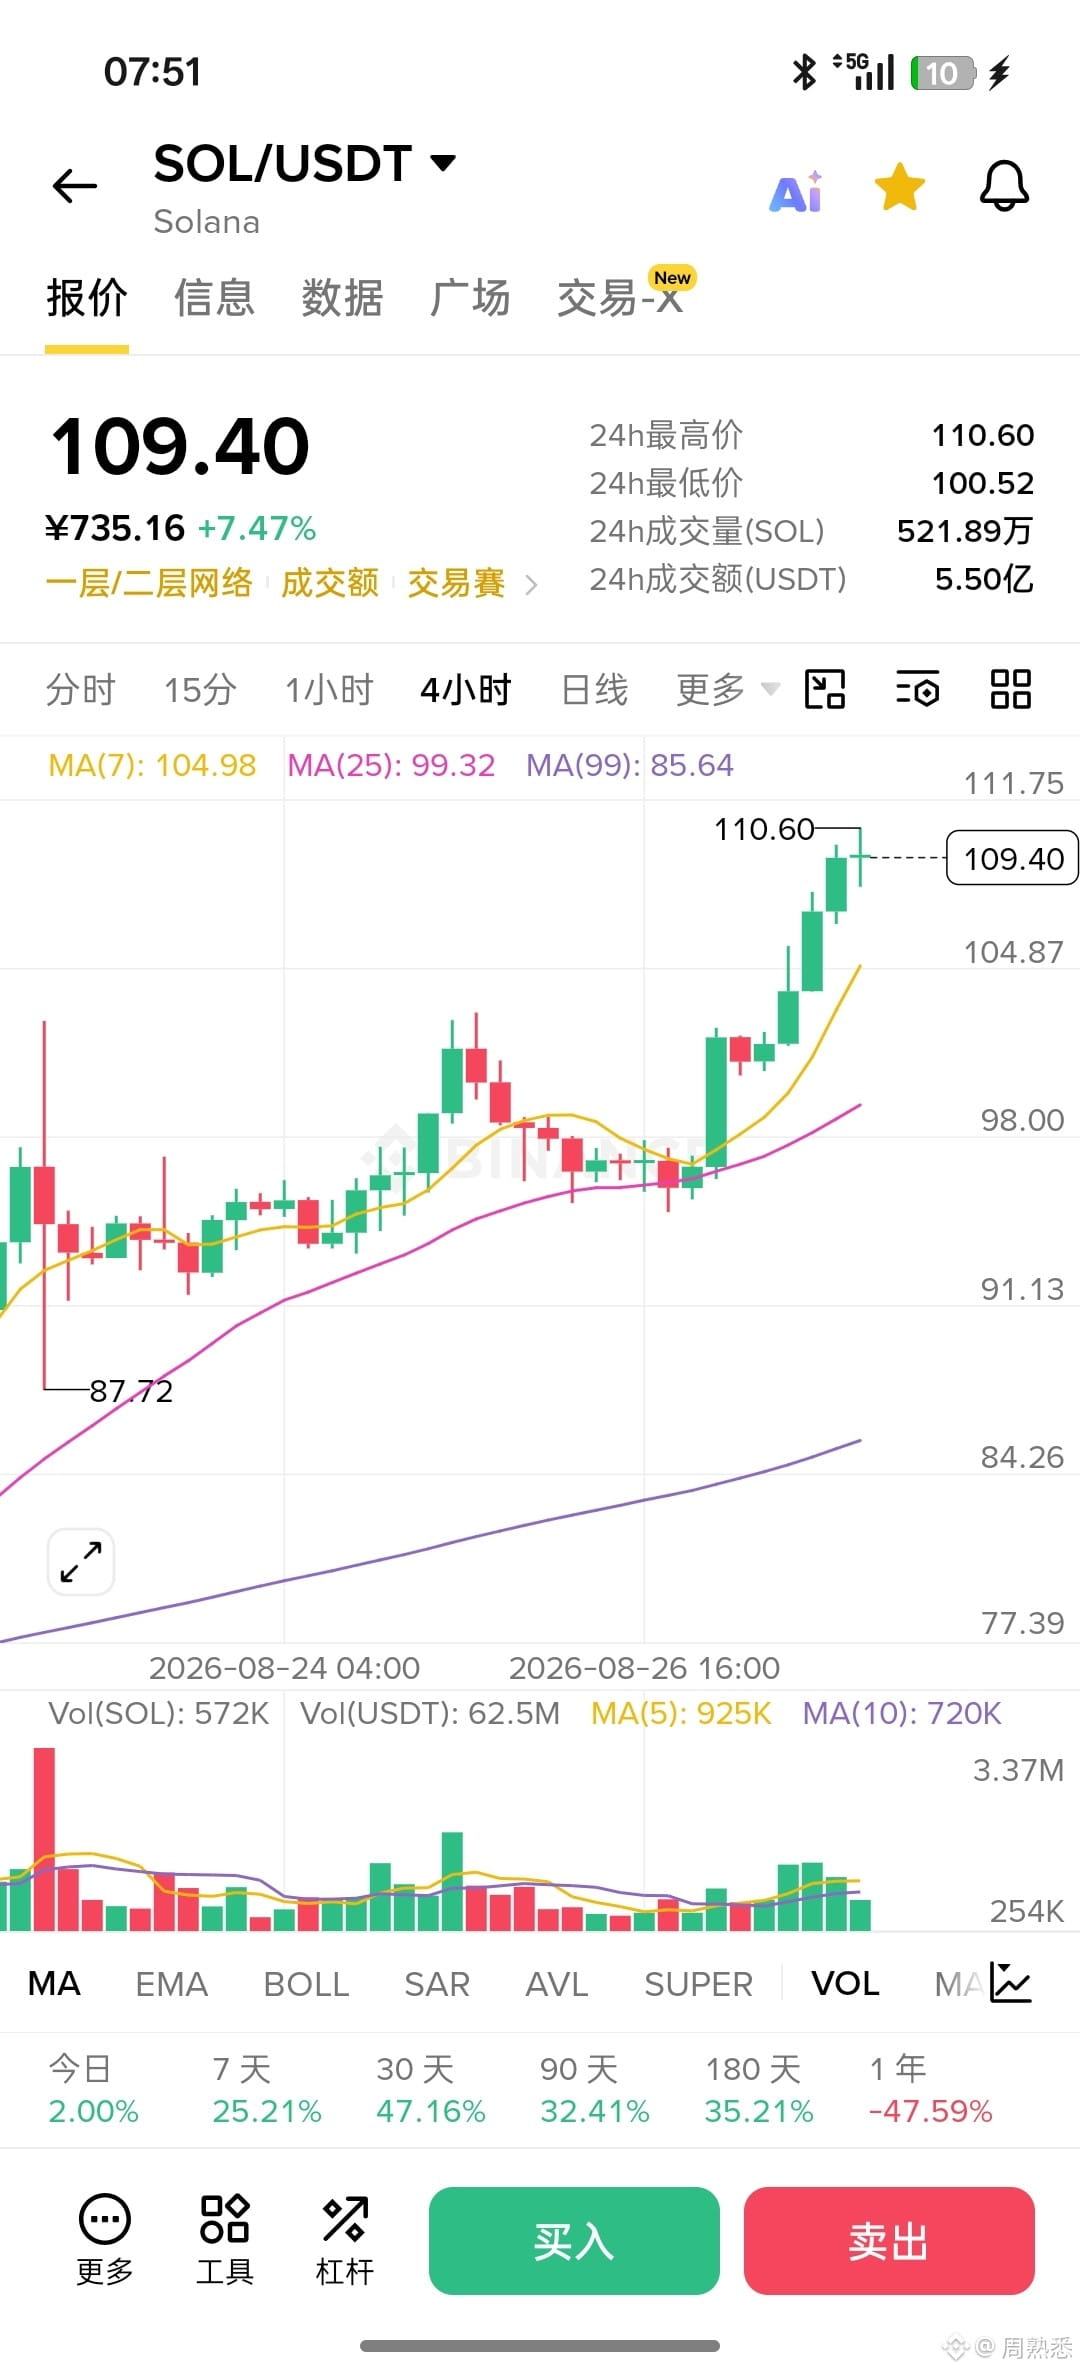Open the 成交额 tag link

(x=330, y=582)
